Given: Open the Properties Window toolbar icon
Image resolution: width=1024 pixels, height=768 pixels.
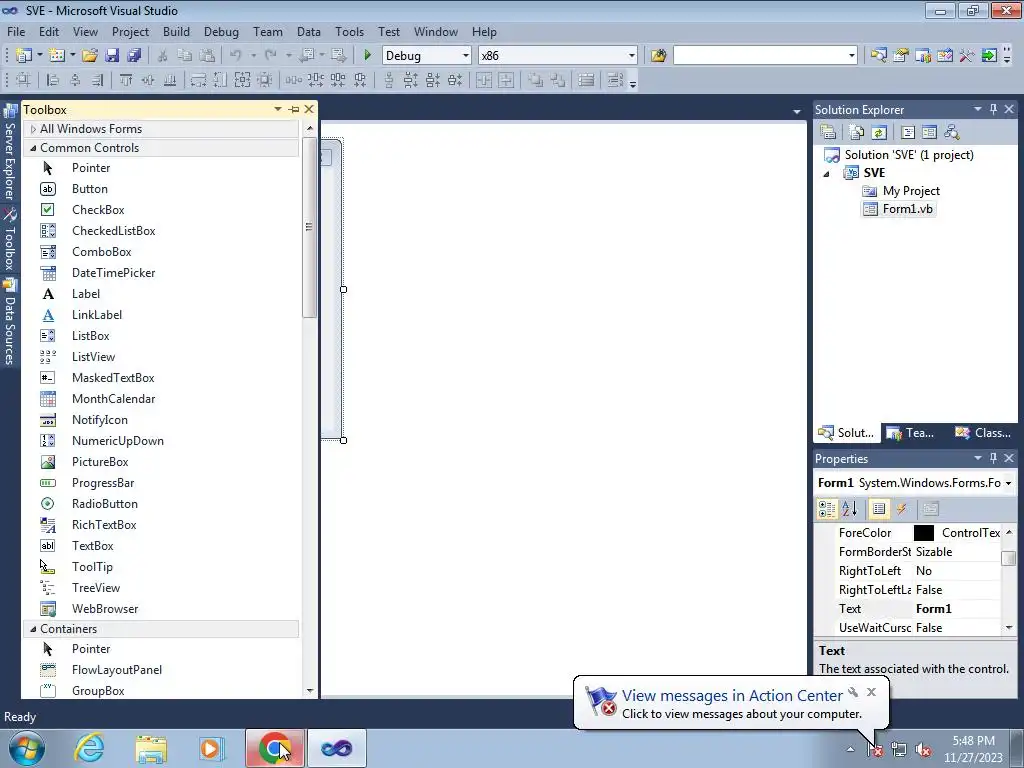Looking at the screenshot, I should (901, 56).
